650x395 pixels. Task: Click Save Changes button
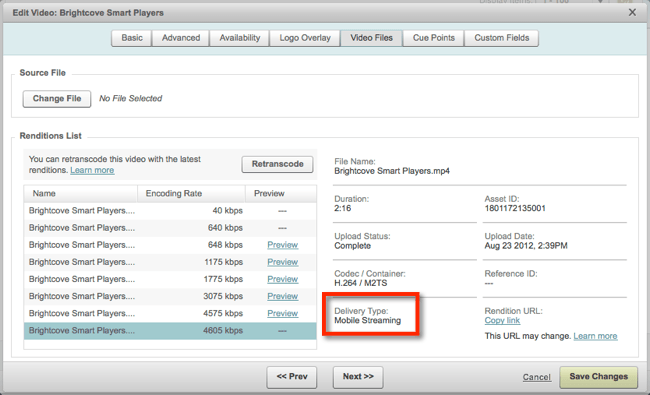click(599, 377)
